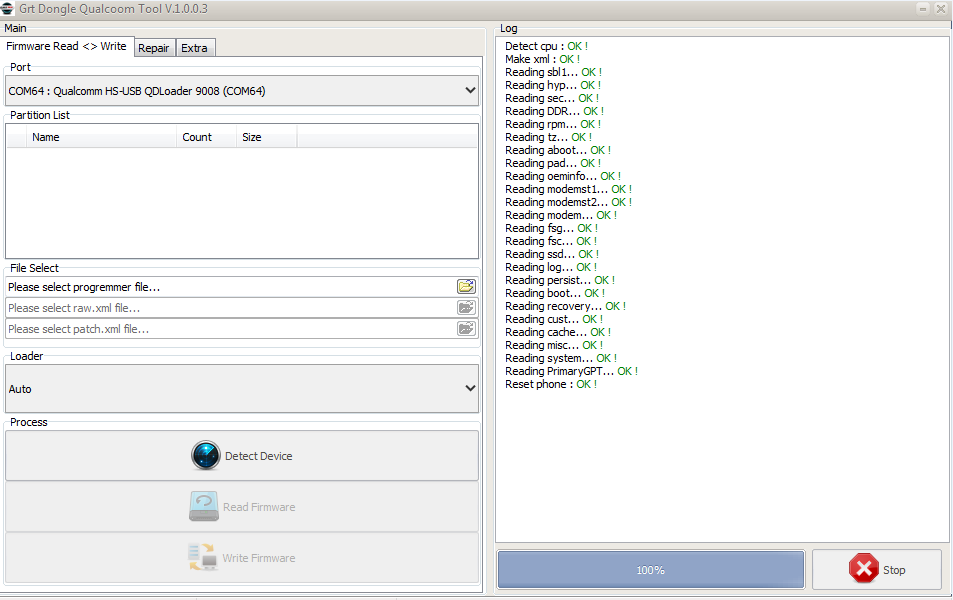Click the Detect Device radar icon
This screenshot has height=600, width=953.
(205, 455)
